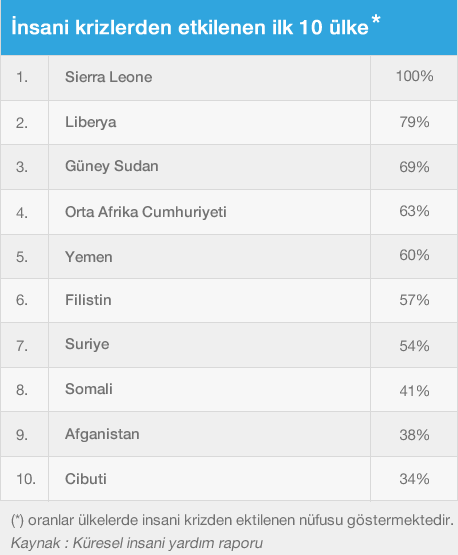Select Orta Afrika Cumhuriyeti row

(229, 212)
